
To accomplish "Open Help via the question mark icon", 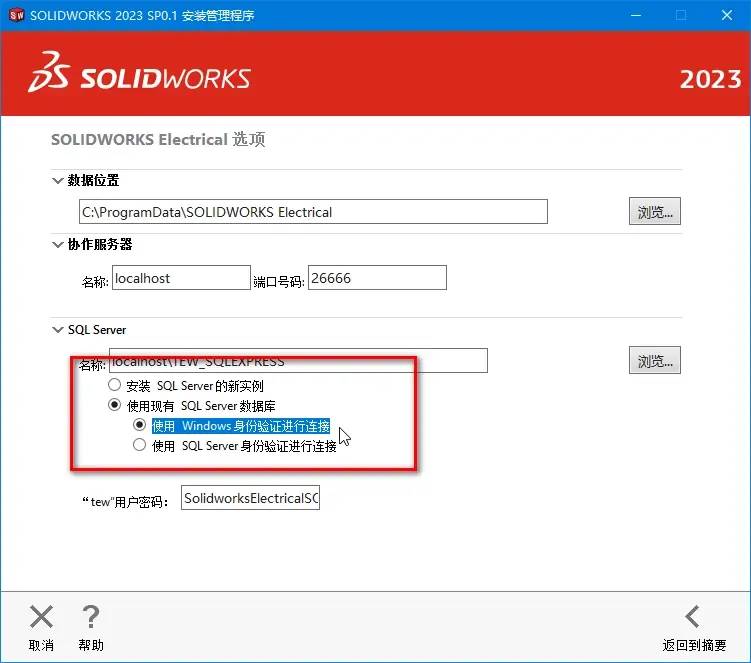I will [91, 617].
